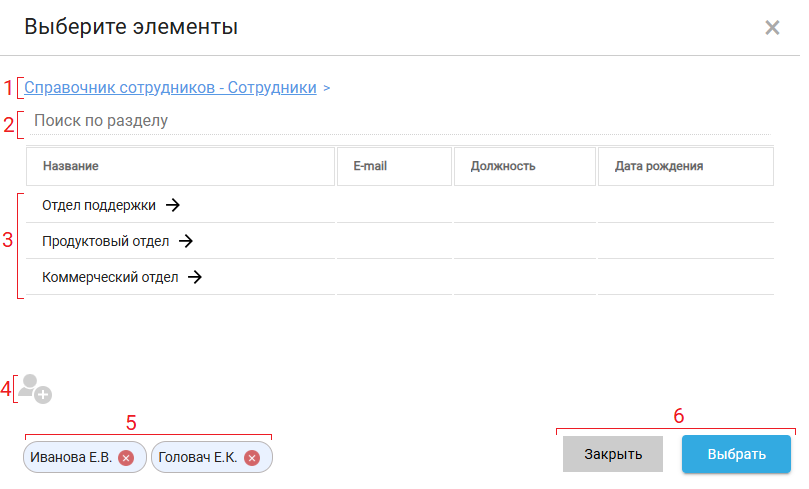The image size is (809, 489).
Task: Remove Иванова Е.В. from selected chips
Action: coord(126,458)
